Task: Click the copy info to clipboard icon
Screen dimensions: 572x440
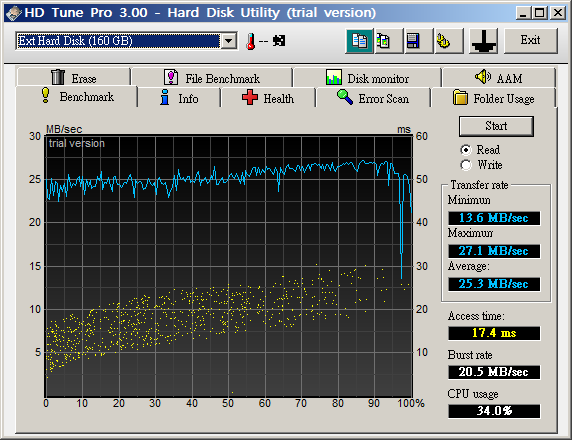Action: (359, 41)
